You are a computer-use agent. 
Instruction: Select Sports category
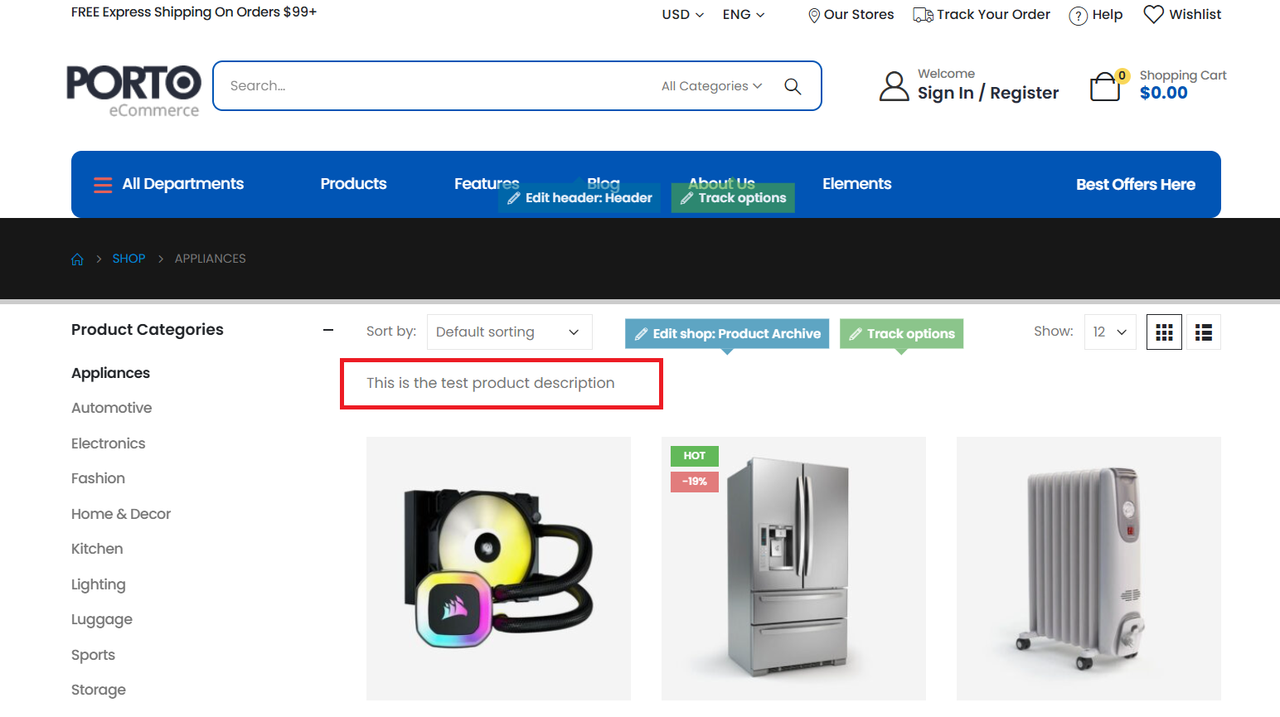pyautogui.click(x=93, y=655)
